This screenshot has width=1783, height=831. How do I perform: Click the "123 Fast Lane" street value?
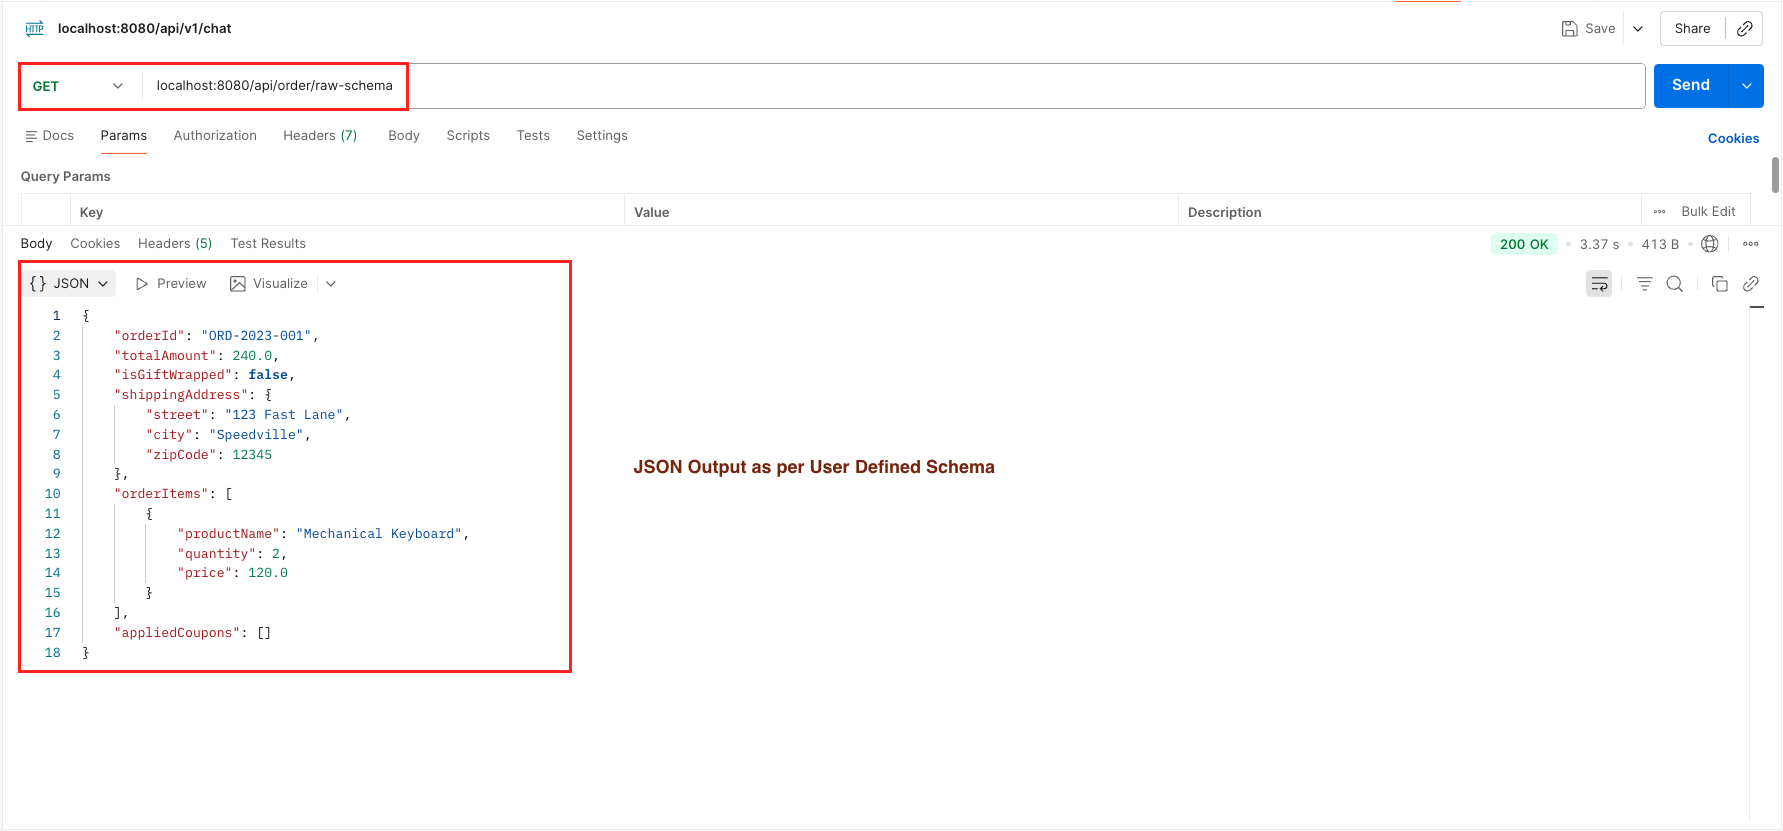[x=284, y=415]
